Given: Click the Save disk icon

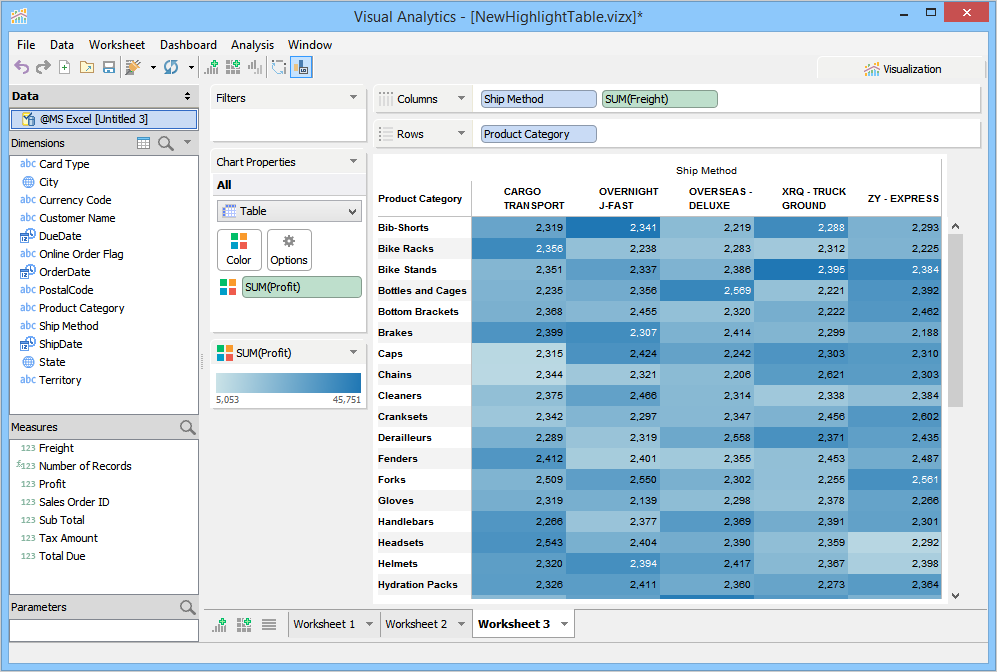Looking at the screenshot, I should [108, 67].
